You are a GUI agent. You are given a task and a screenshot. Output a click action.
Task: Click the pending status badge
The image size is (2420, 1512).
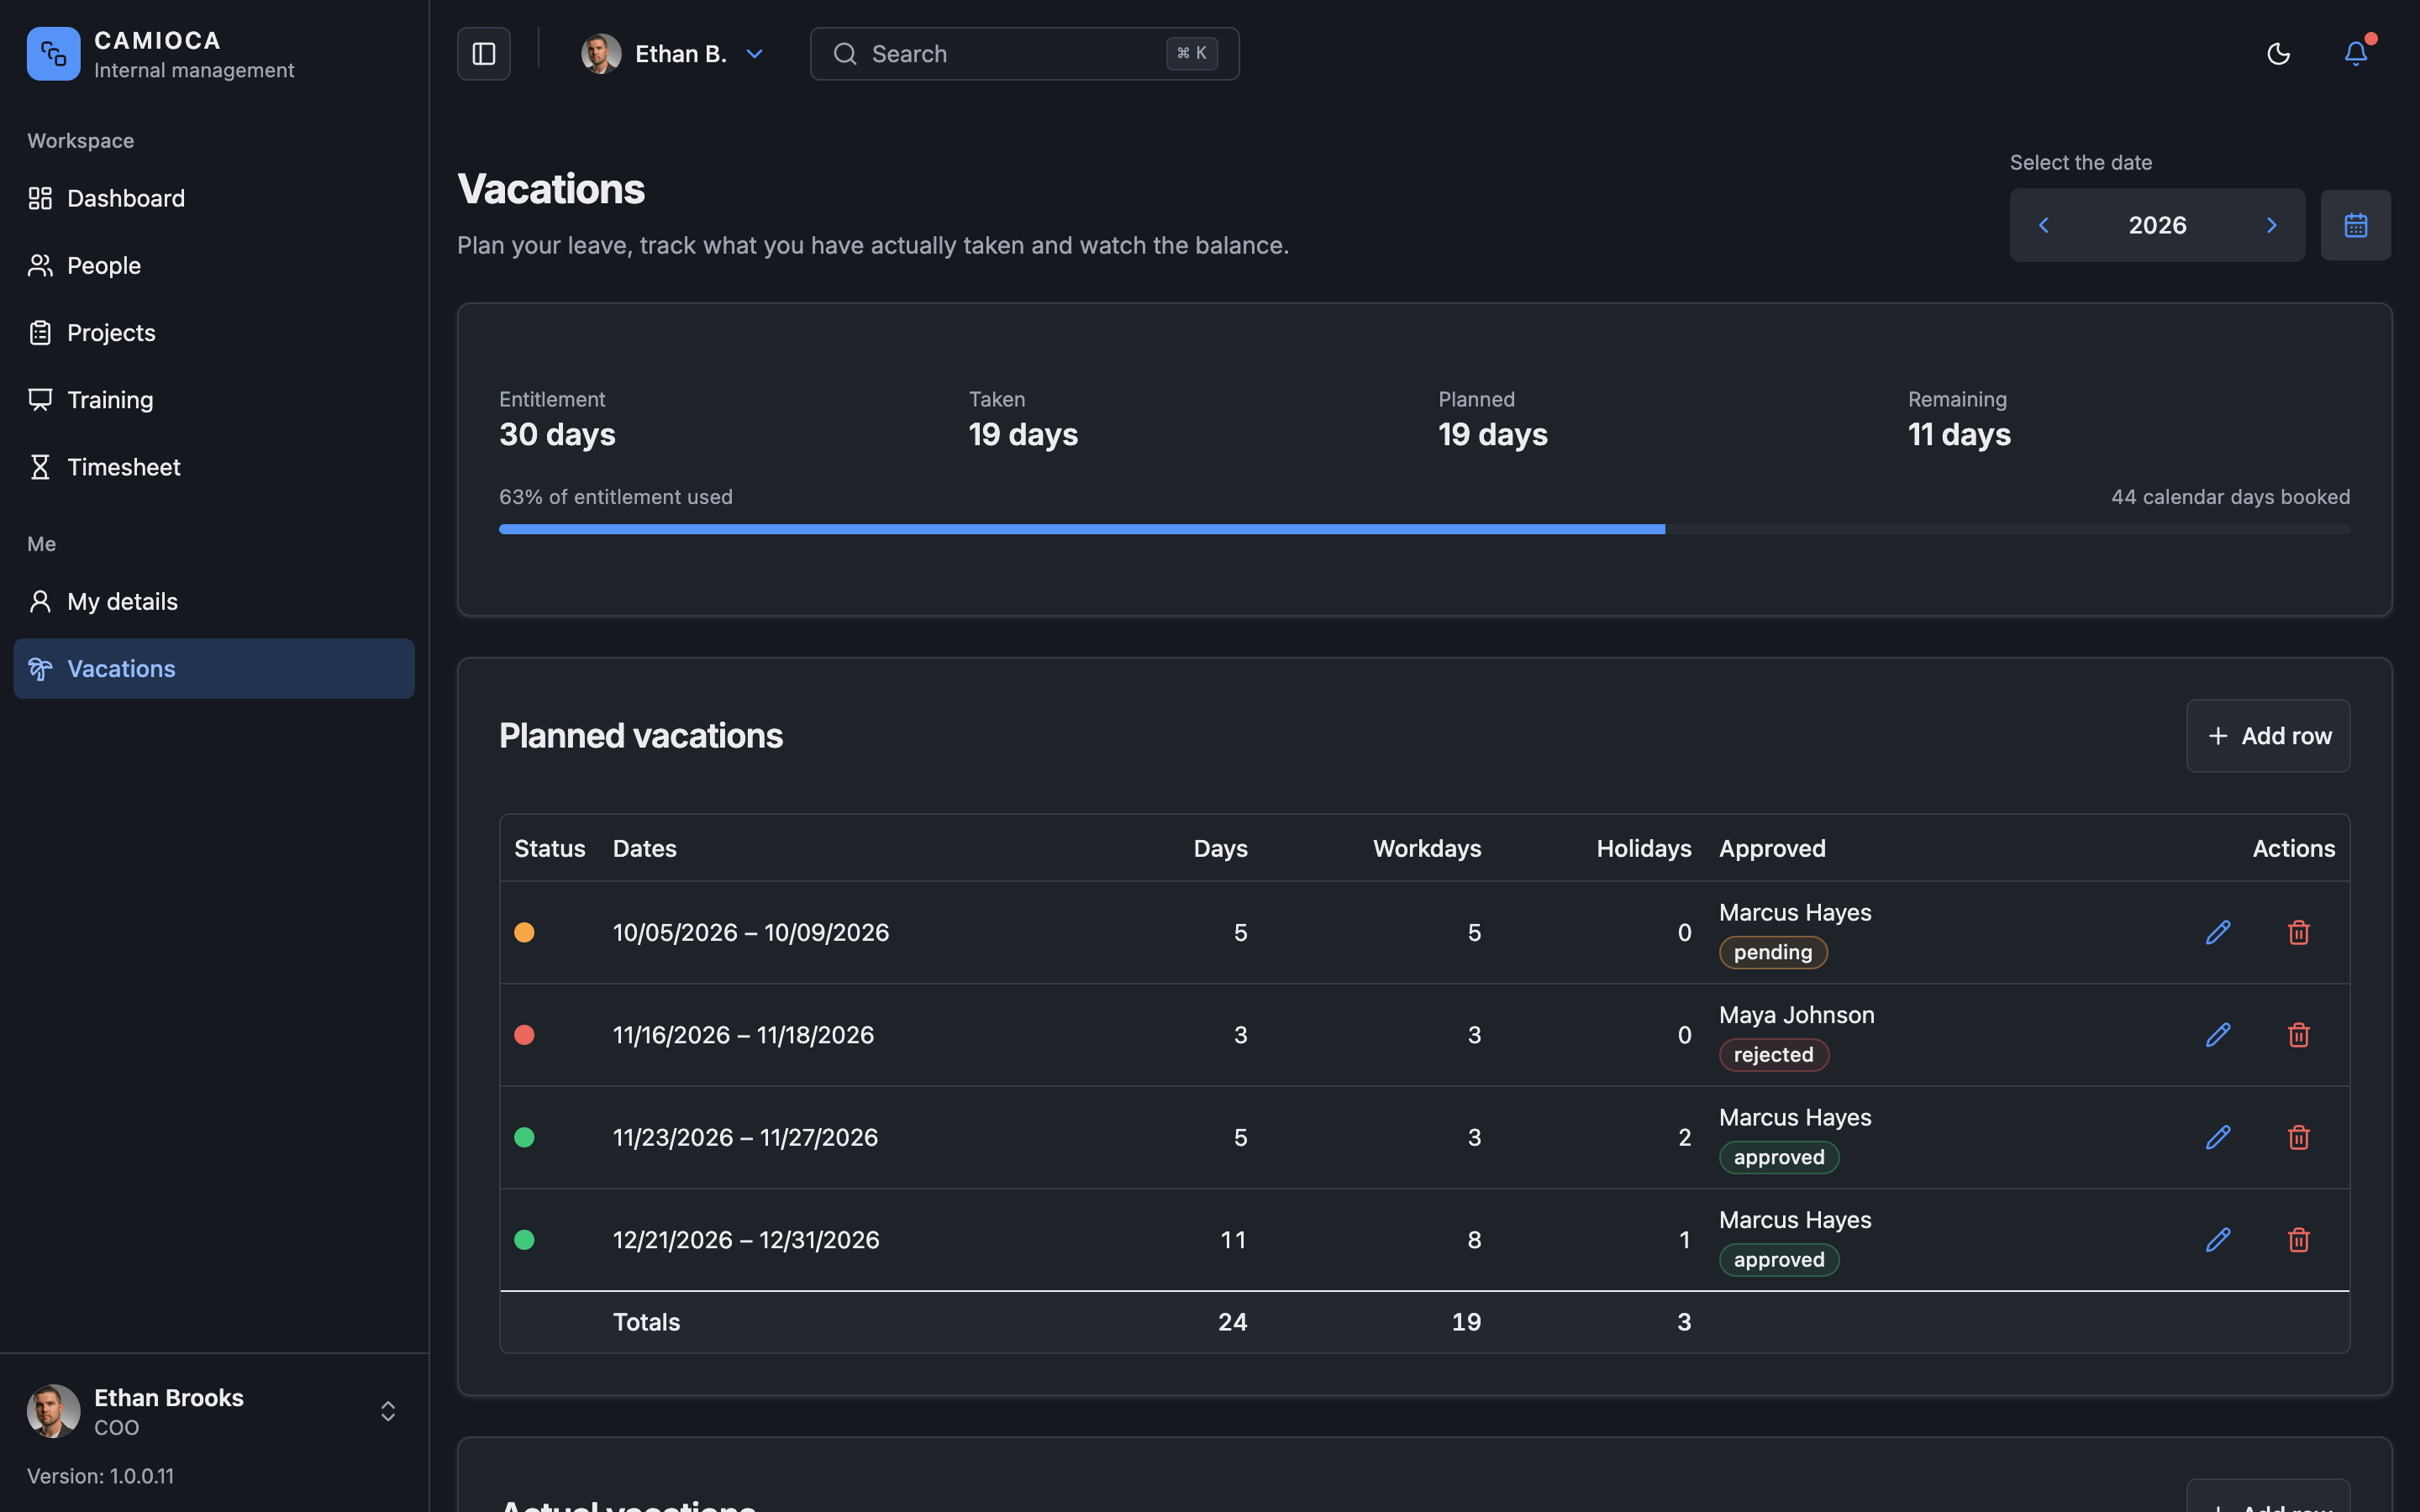pos(1773,952)
